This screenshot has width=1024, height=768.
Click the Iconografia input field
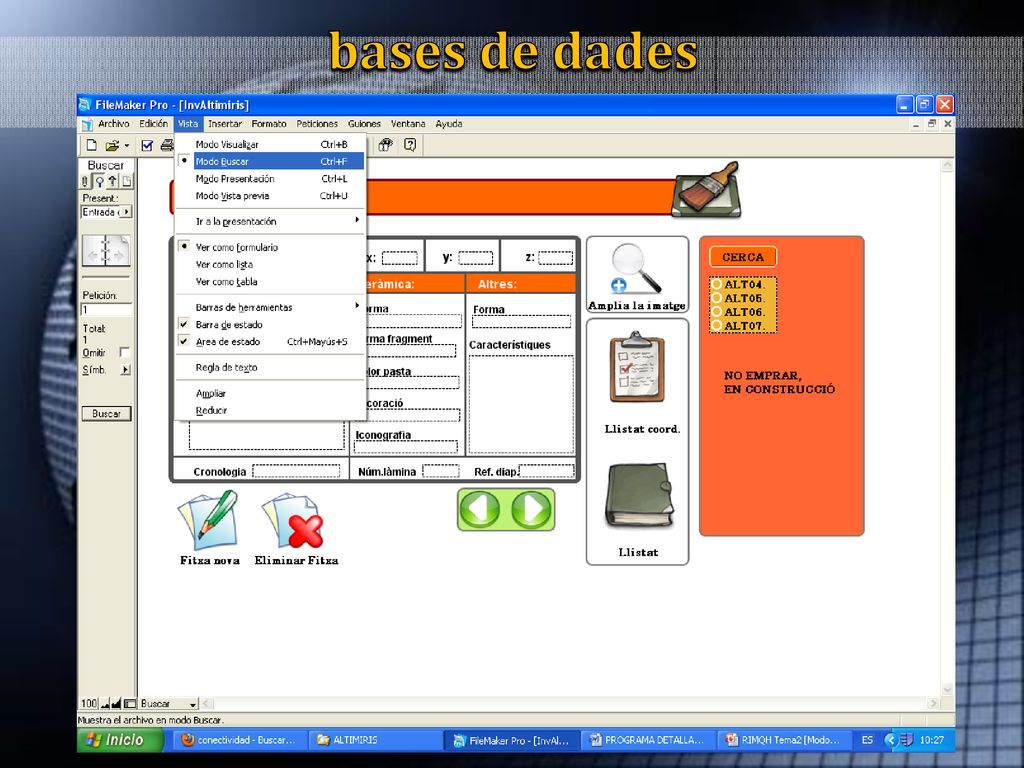pyautogui.click(x=406, y=447)
